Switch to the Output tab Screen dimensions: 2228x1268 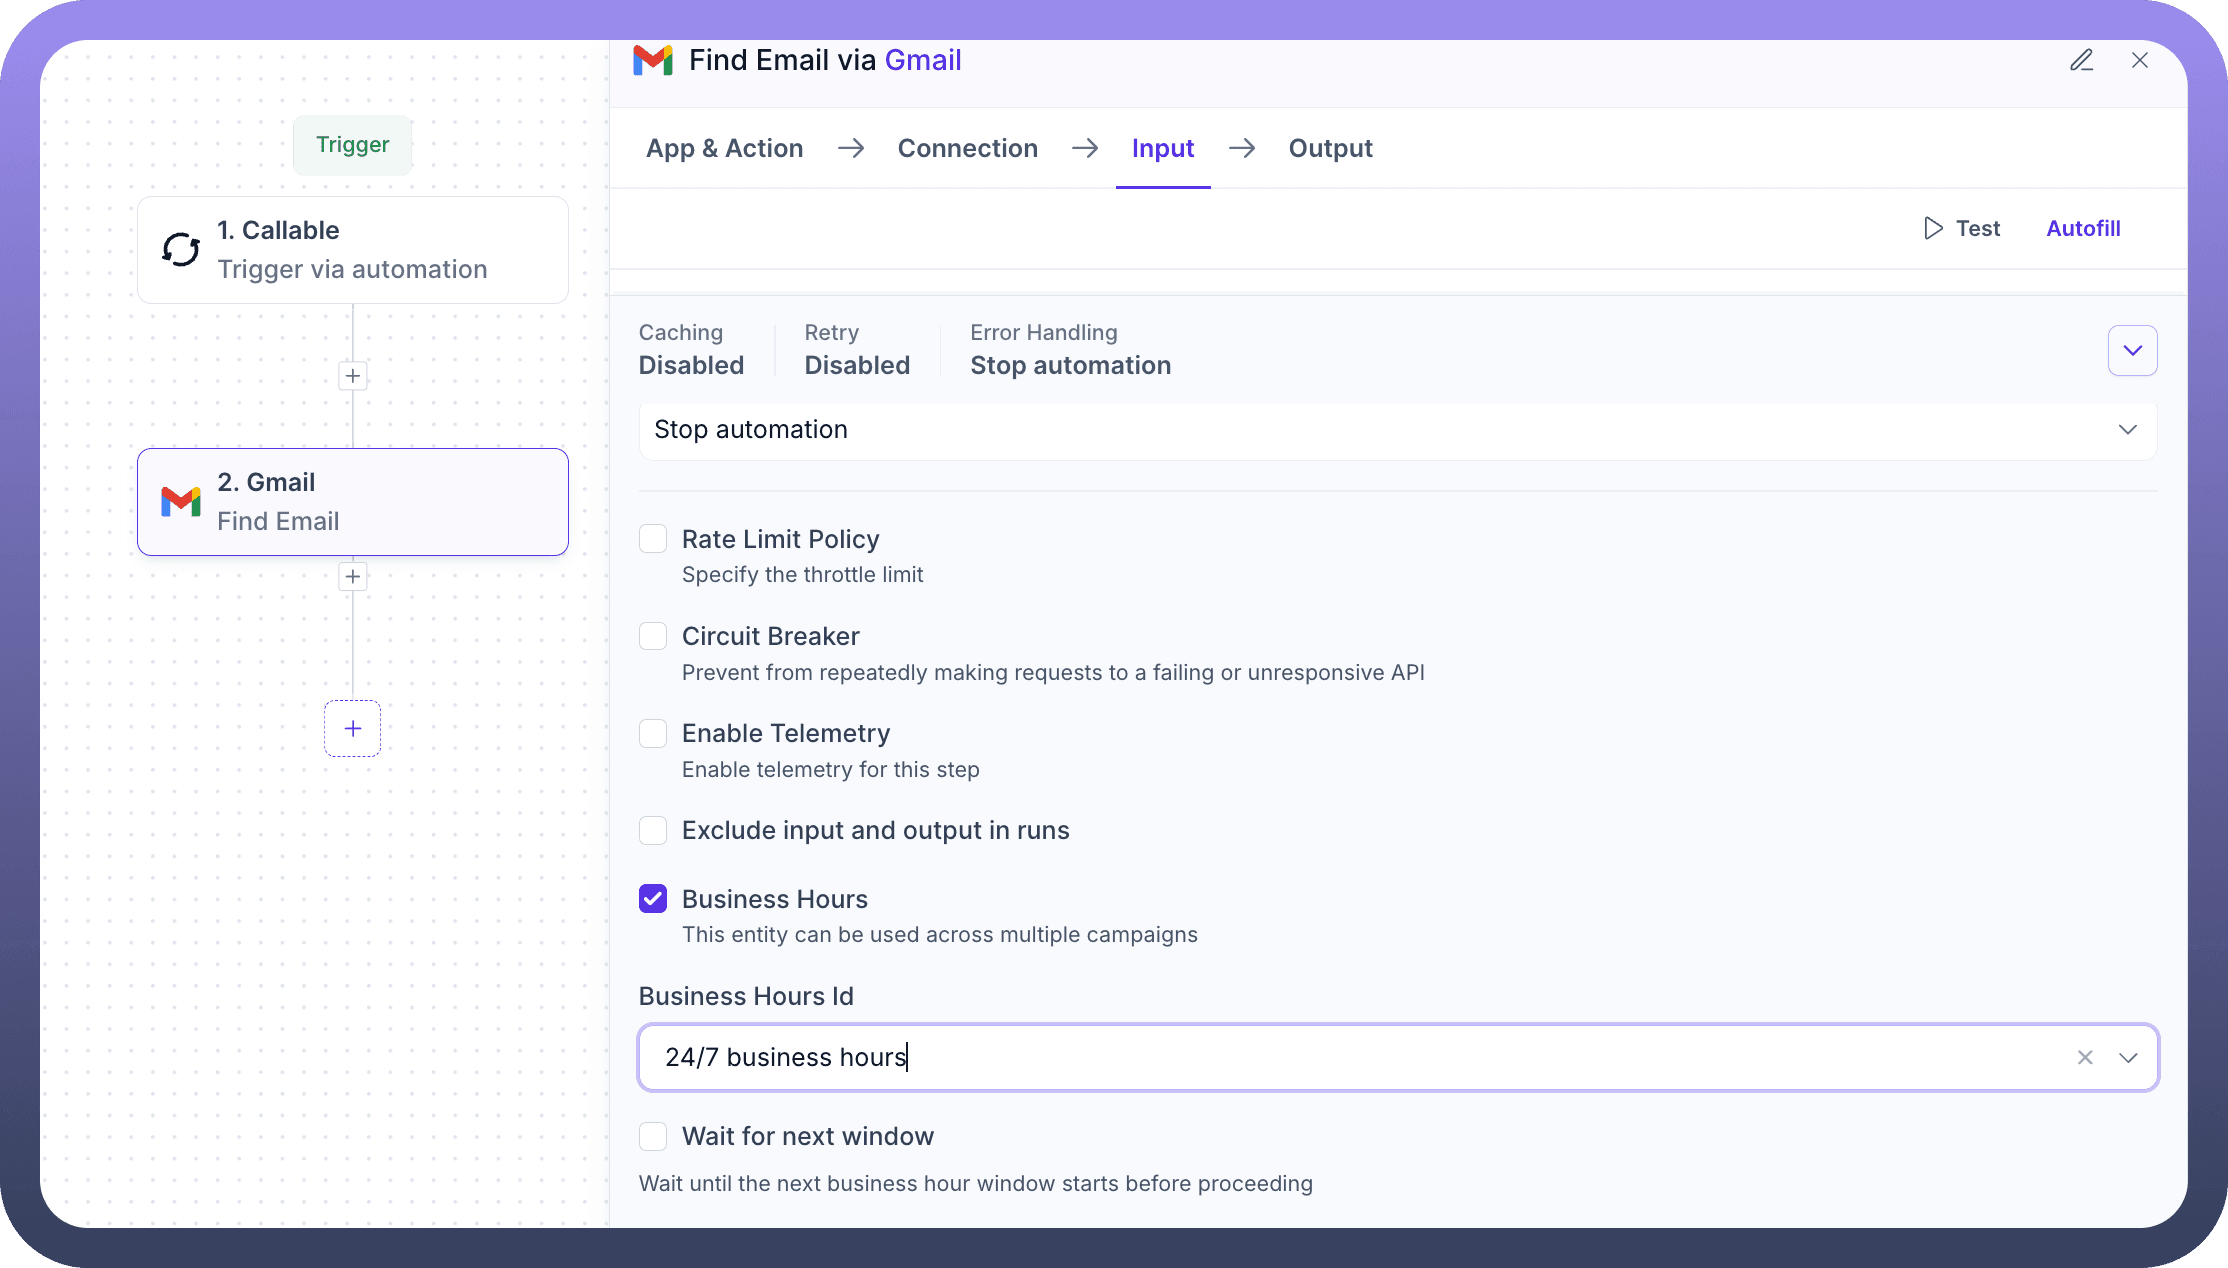tap(1330, 148)
